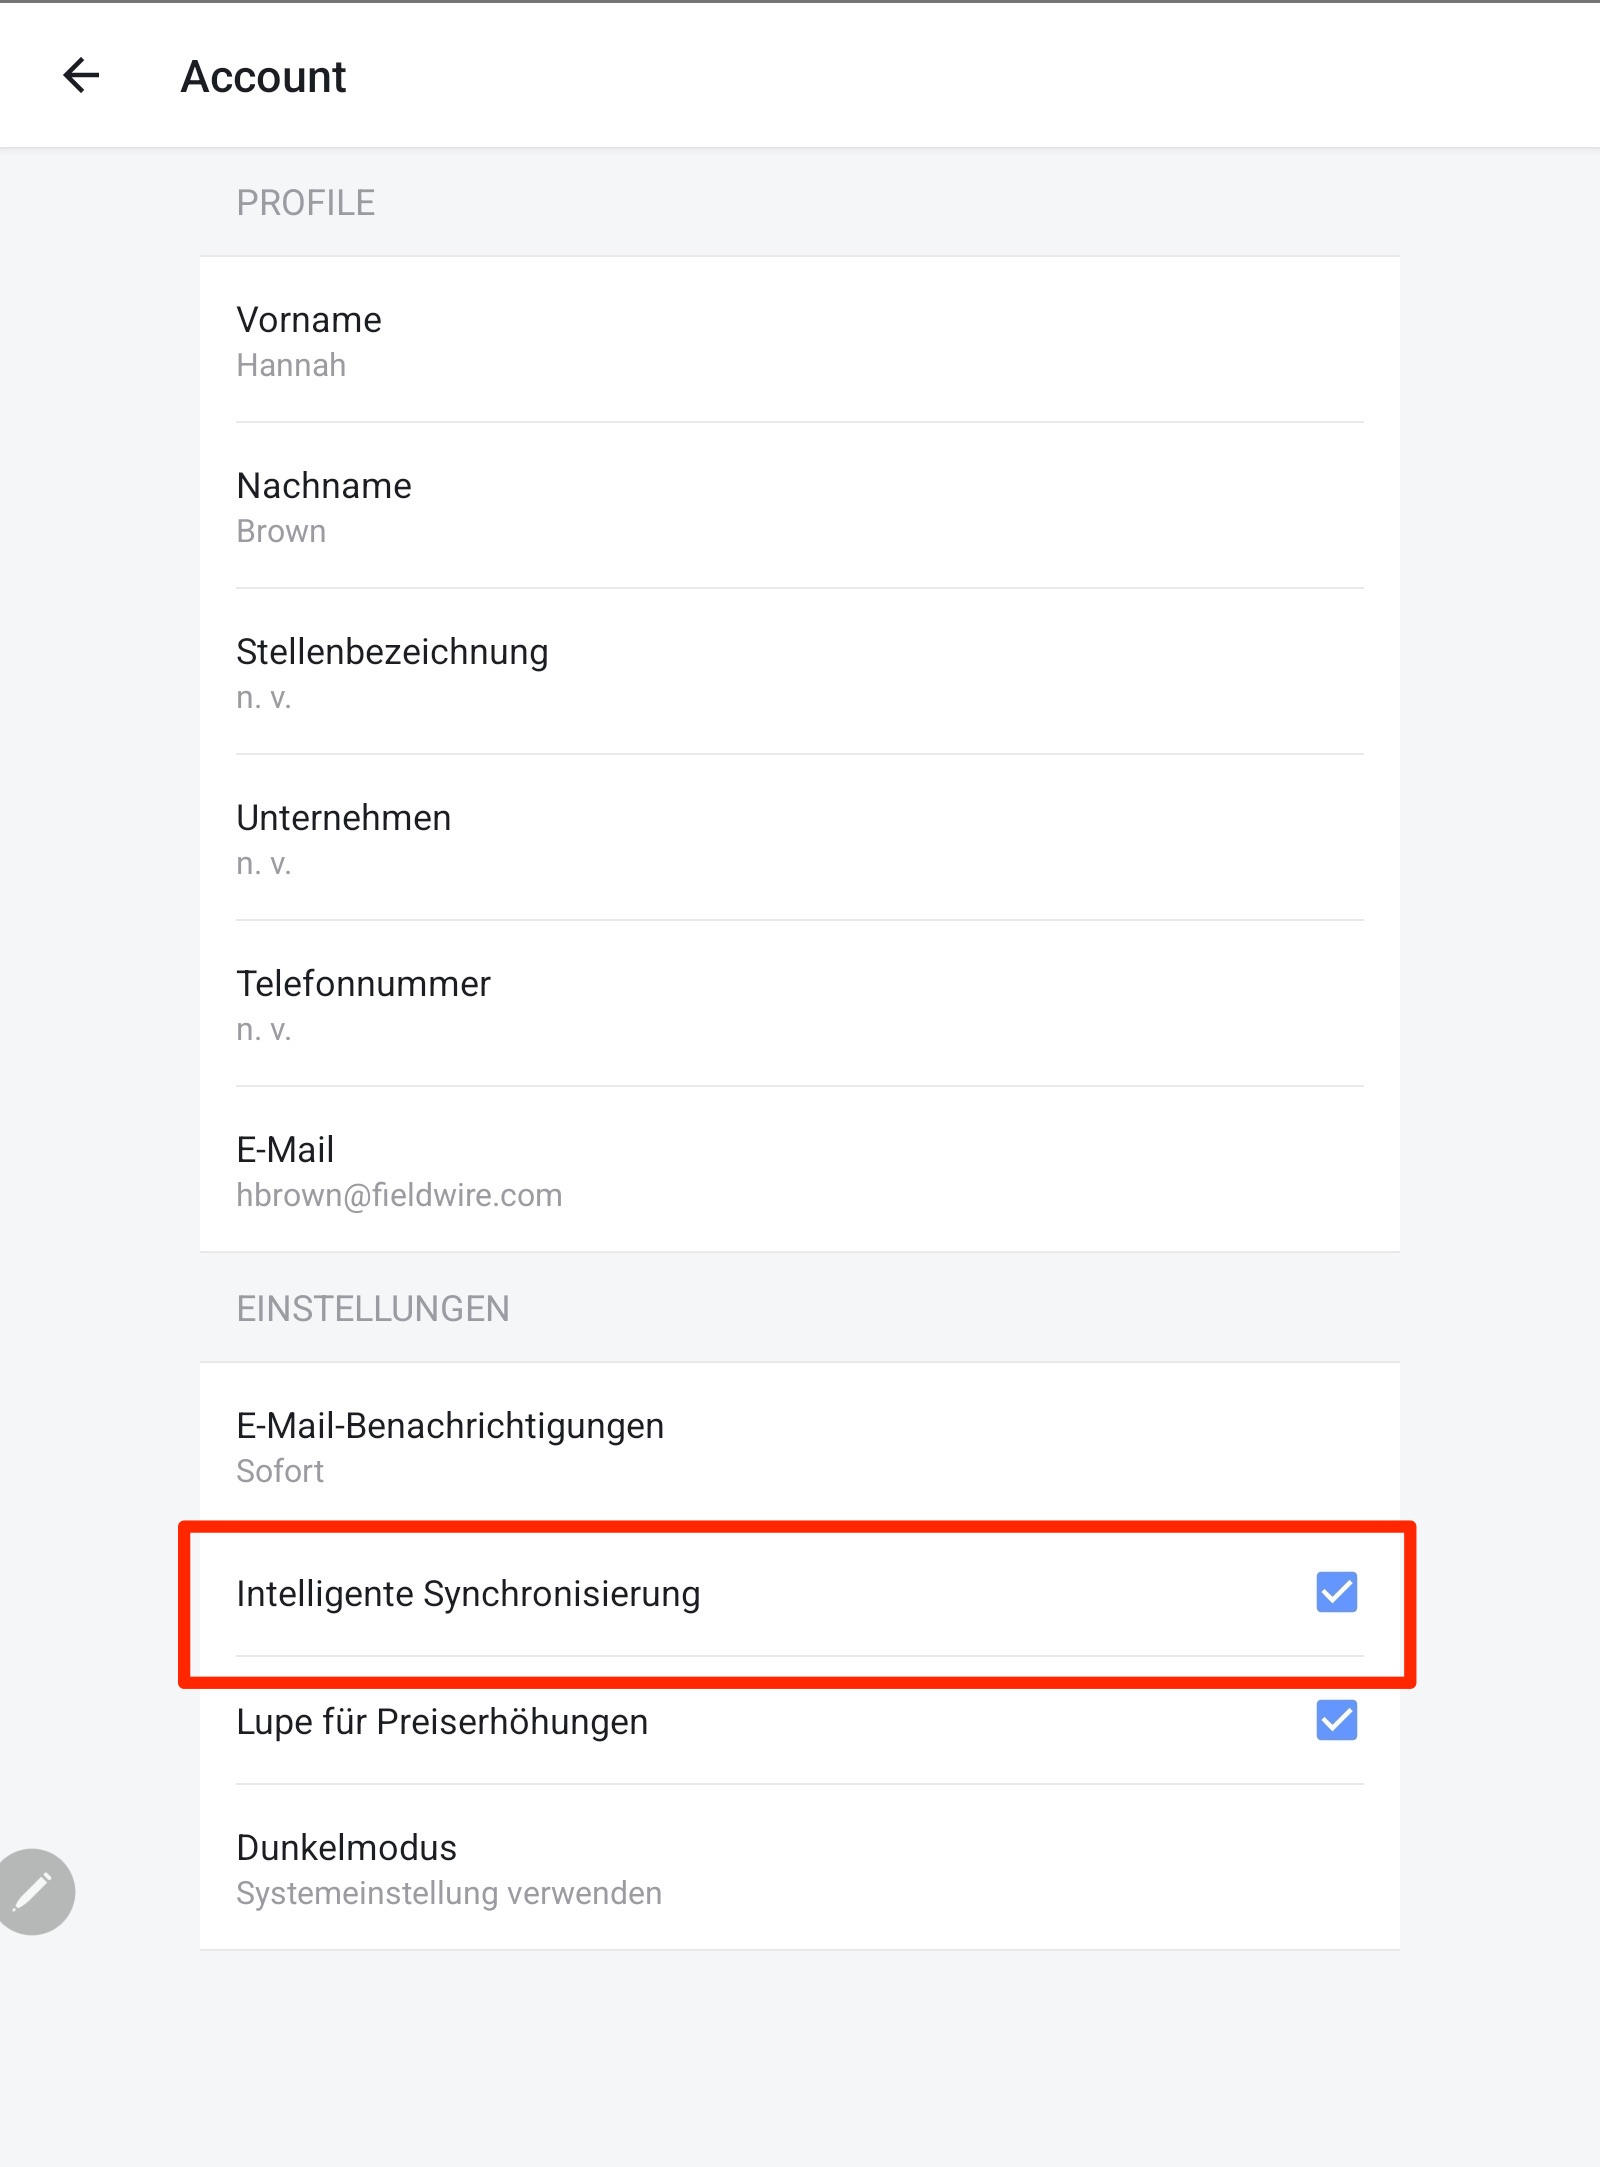Click the EINSTELLUNGEN section header
Screen dimensions: 1600x2167
(x=373, y=1309)
